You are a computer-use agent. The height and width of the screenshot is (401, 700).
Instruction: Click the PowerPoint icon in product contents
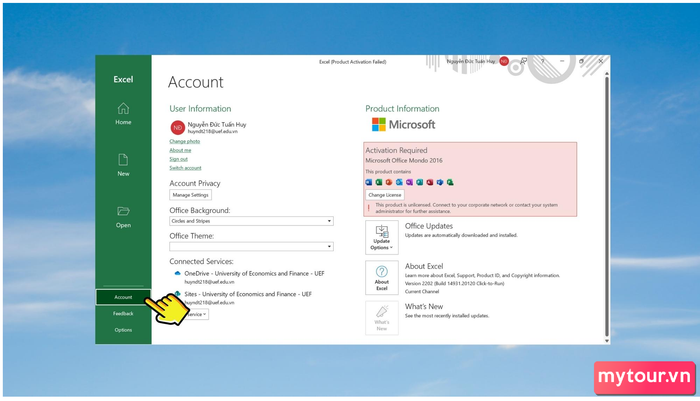(389, 182)
